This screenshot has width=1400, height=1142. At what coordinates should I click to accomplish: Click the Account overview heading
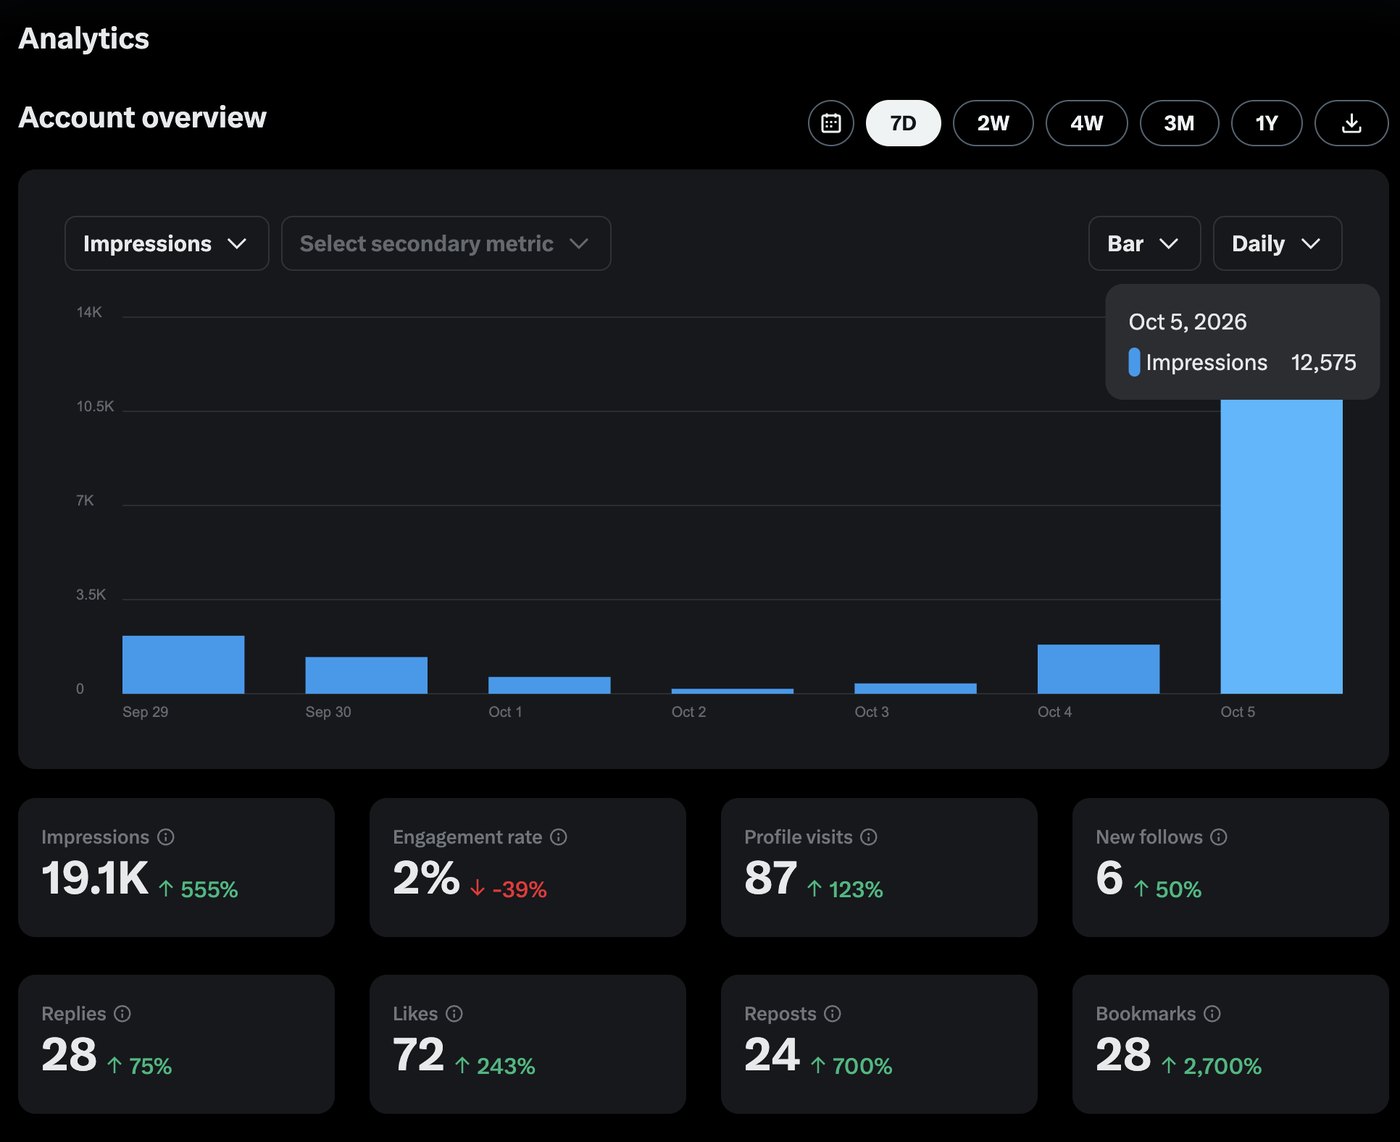(x=143, y=117)
